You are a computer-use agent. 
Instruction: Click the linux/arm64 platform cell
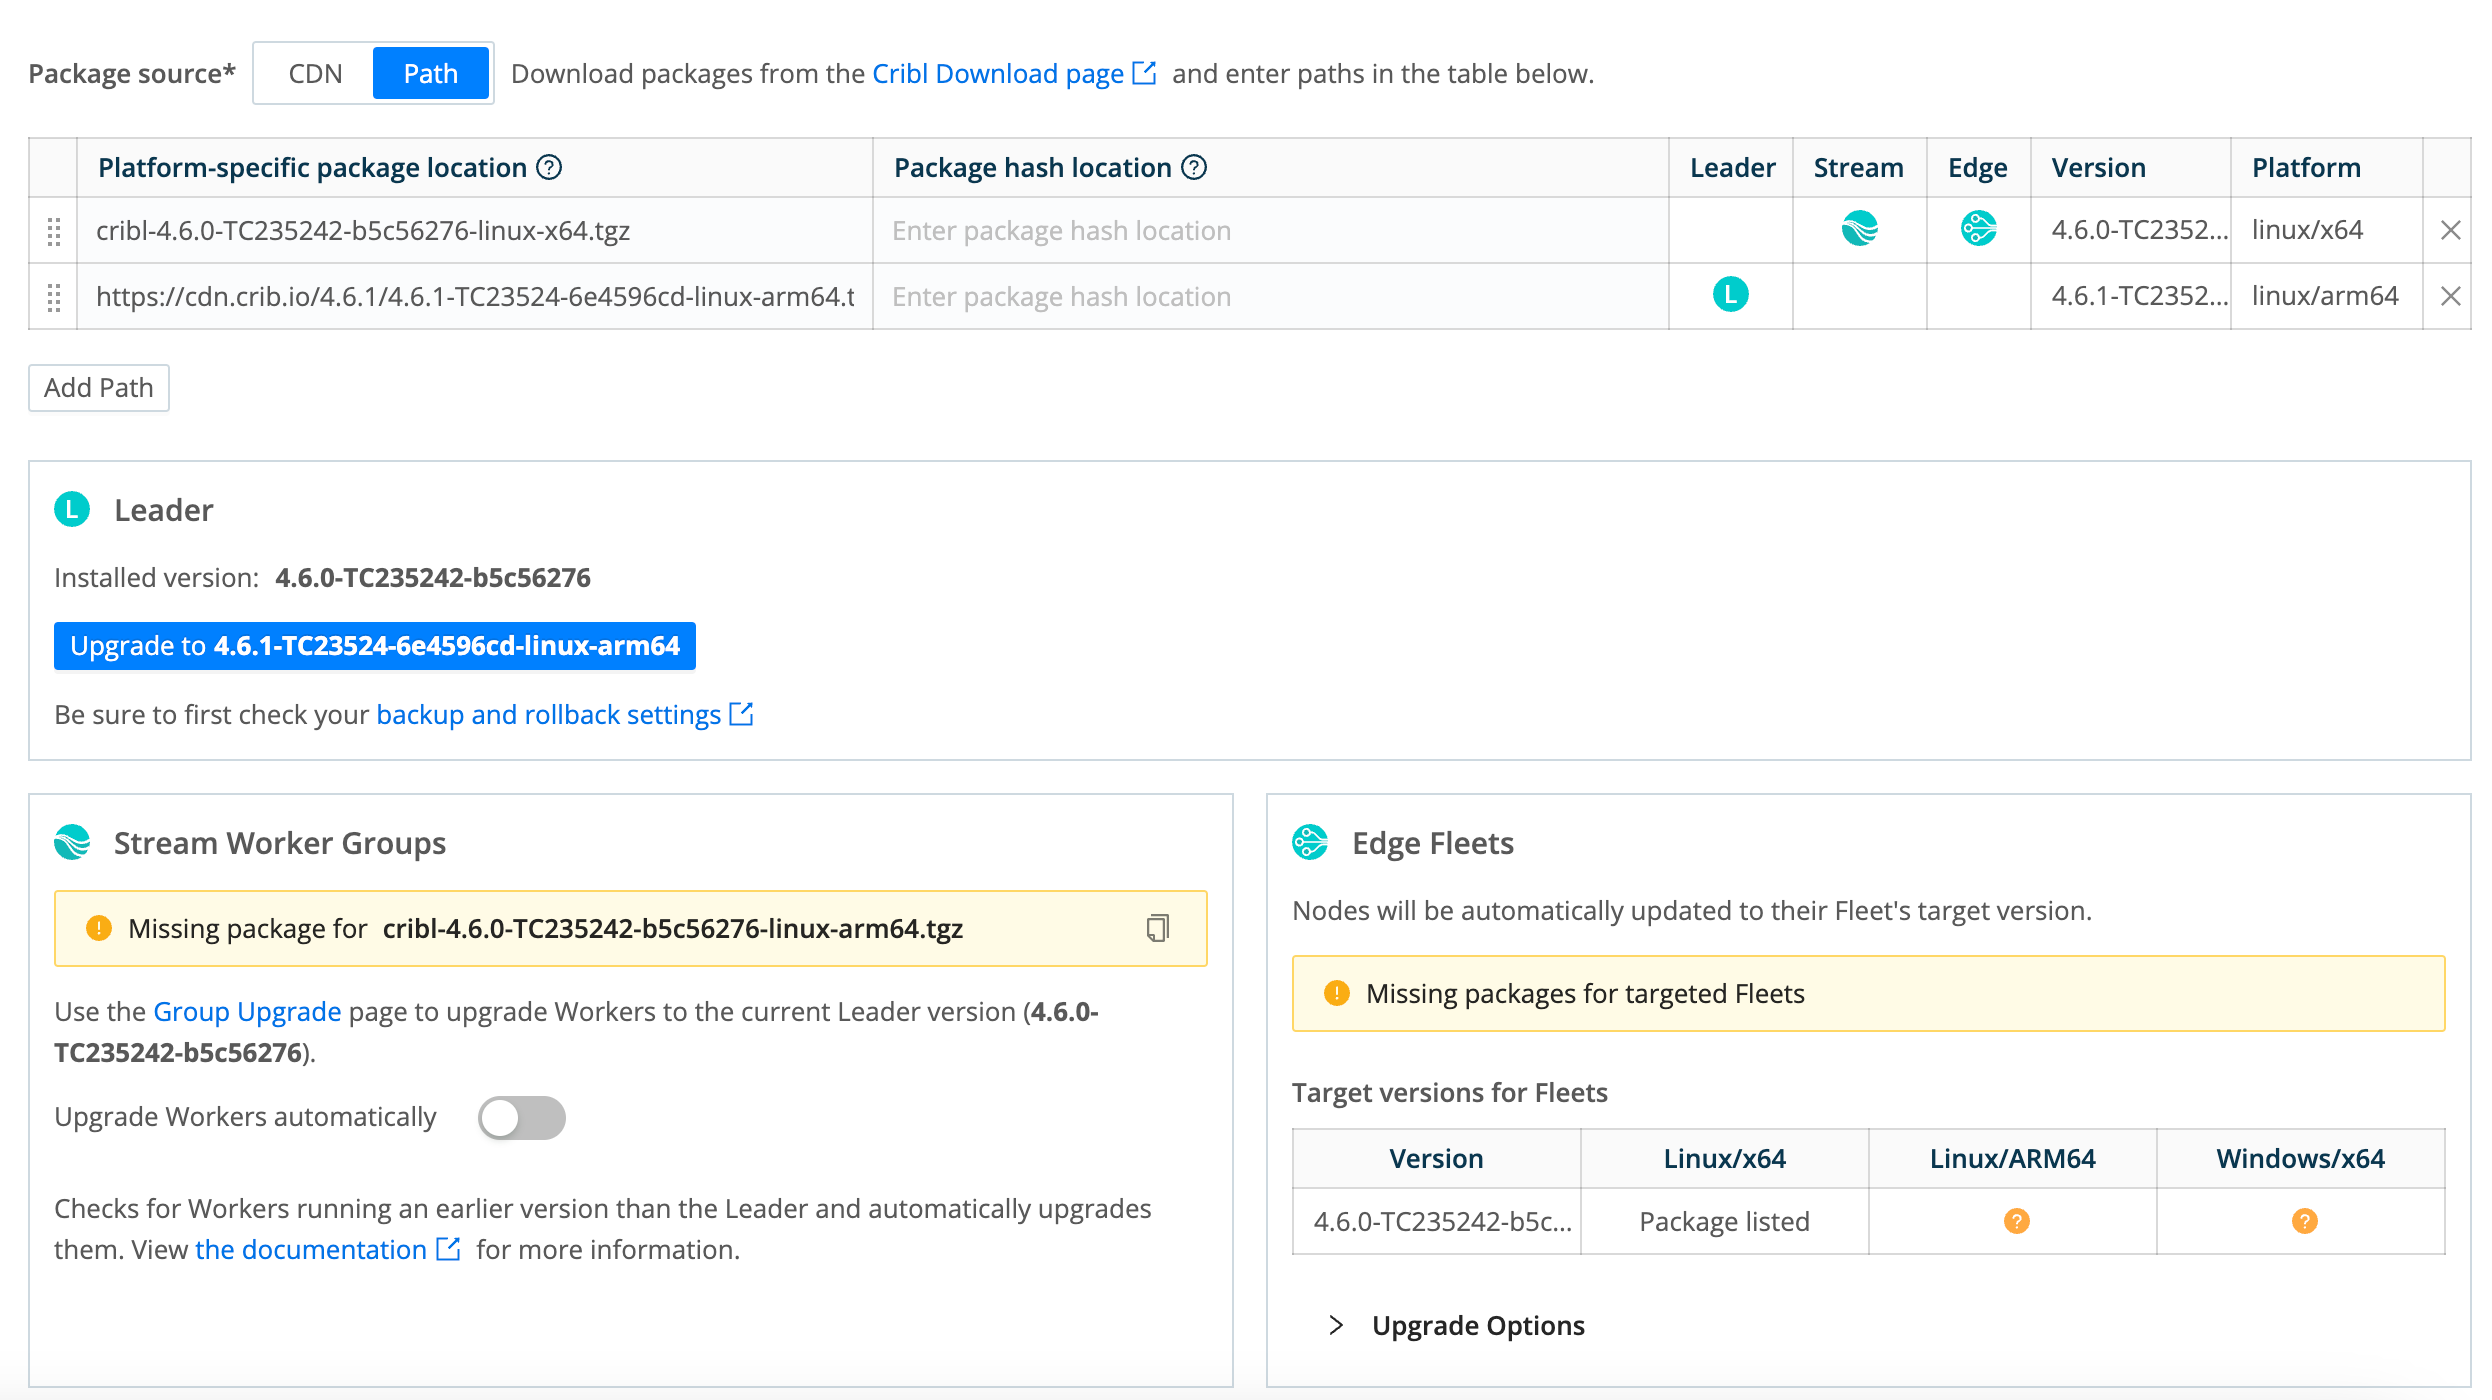(x=2327, y=297)
